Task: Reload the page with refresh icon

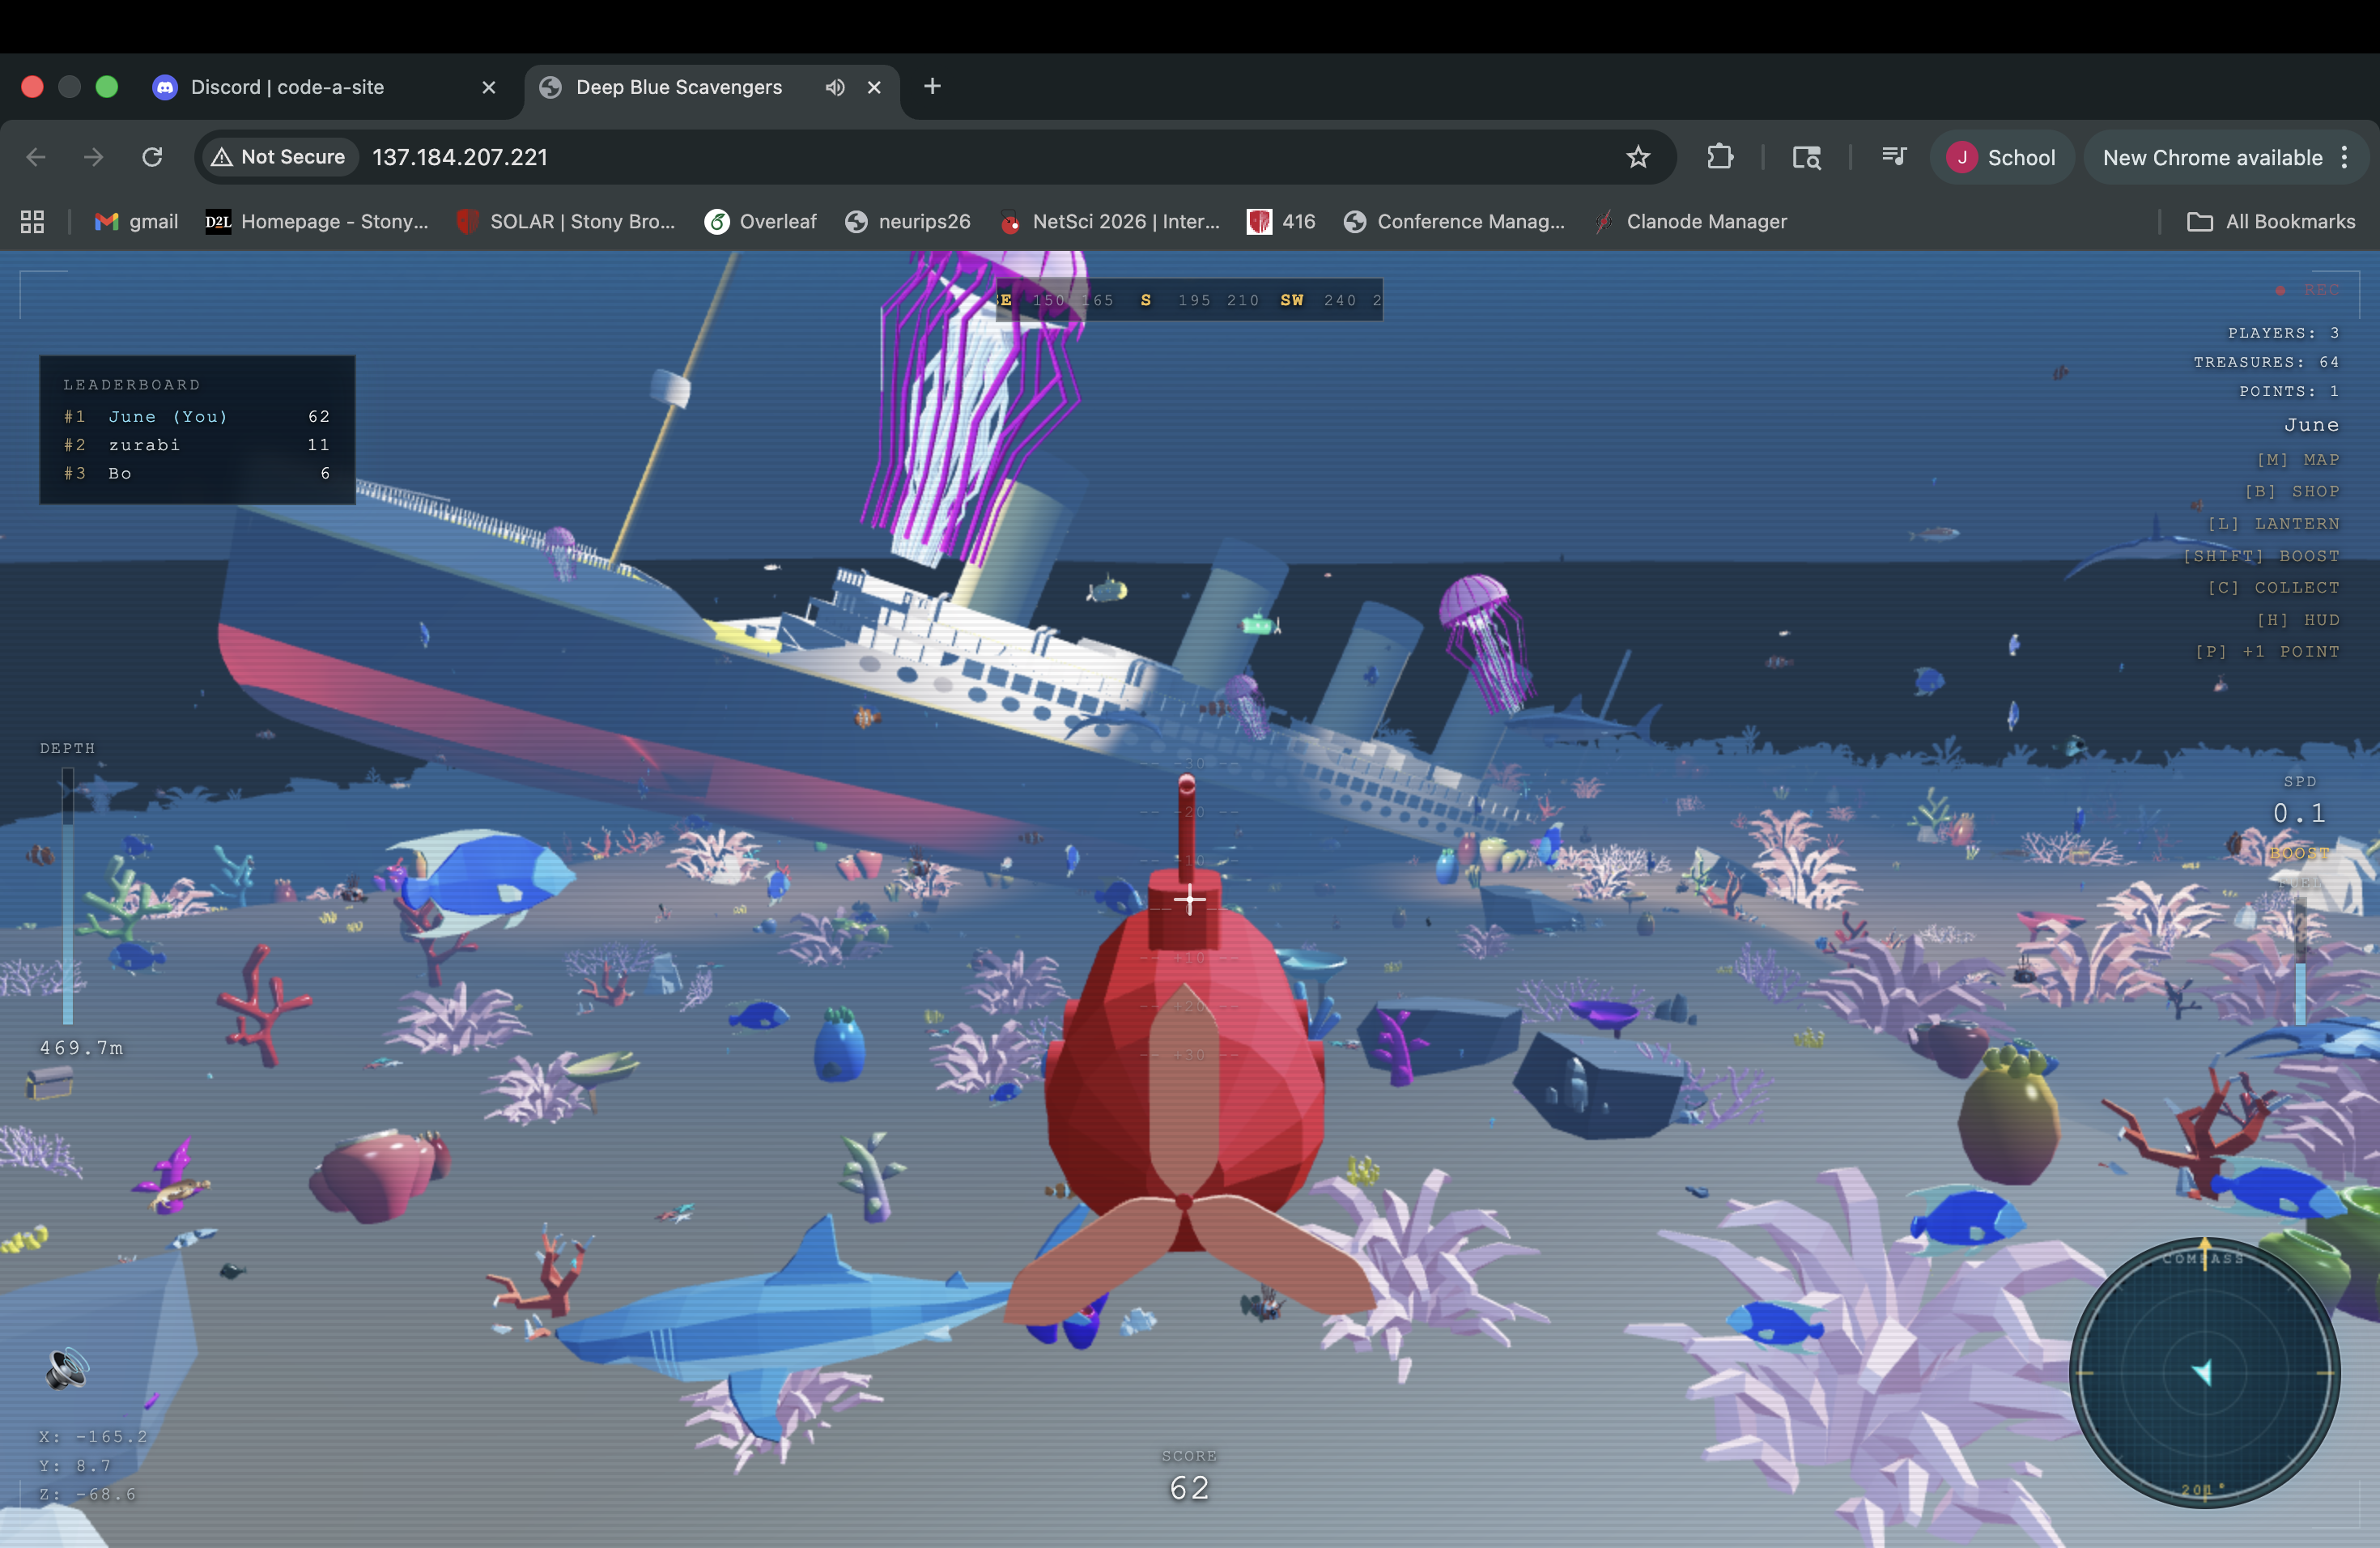Action: [x=152, y=157]
